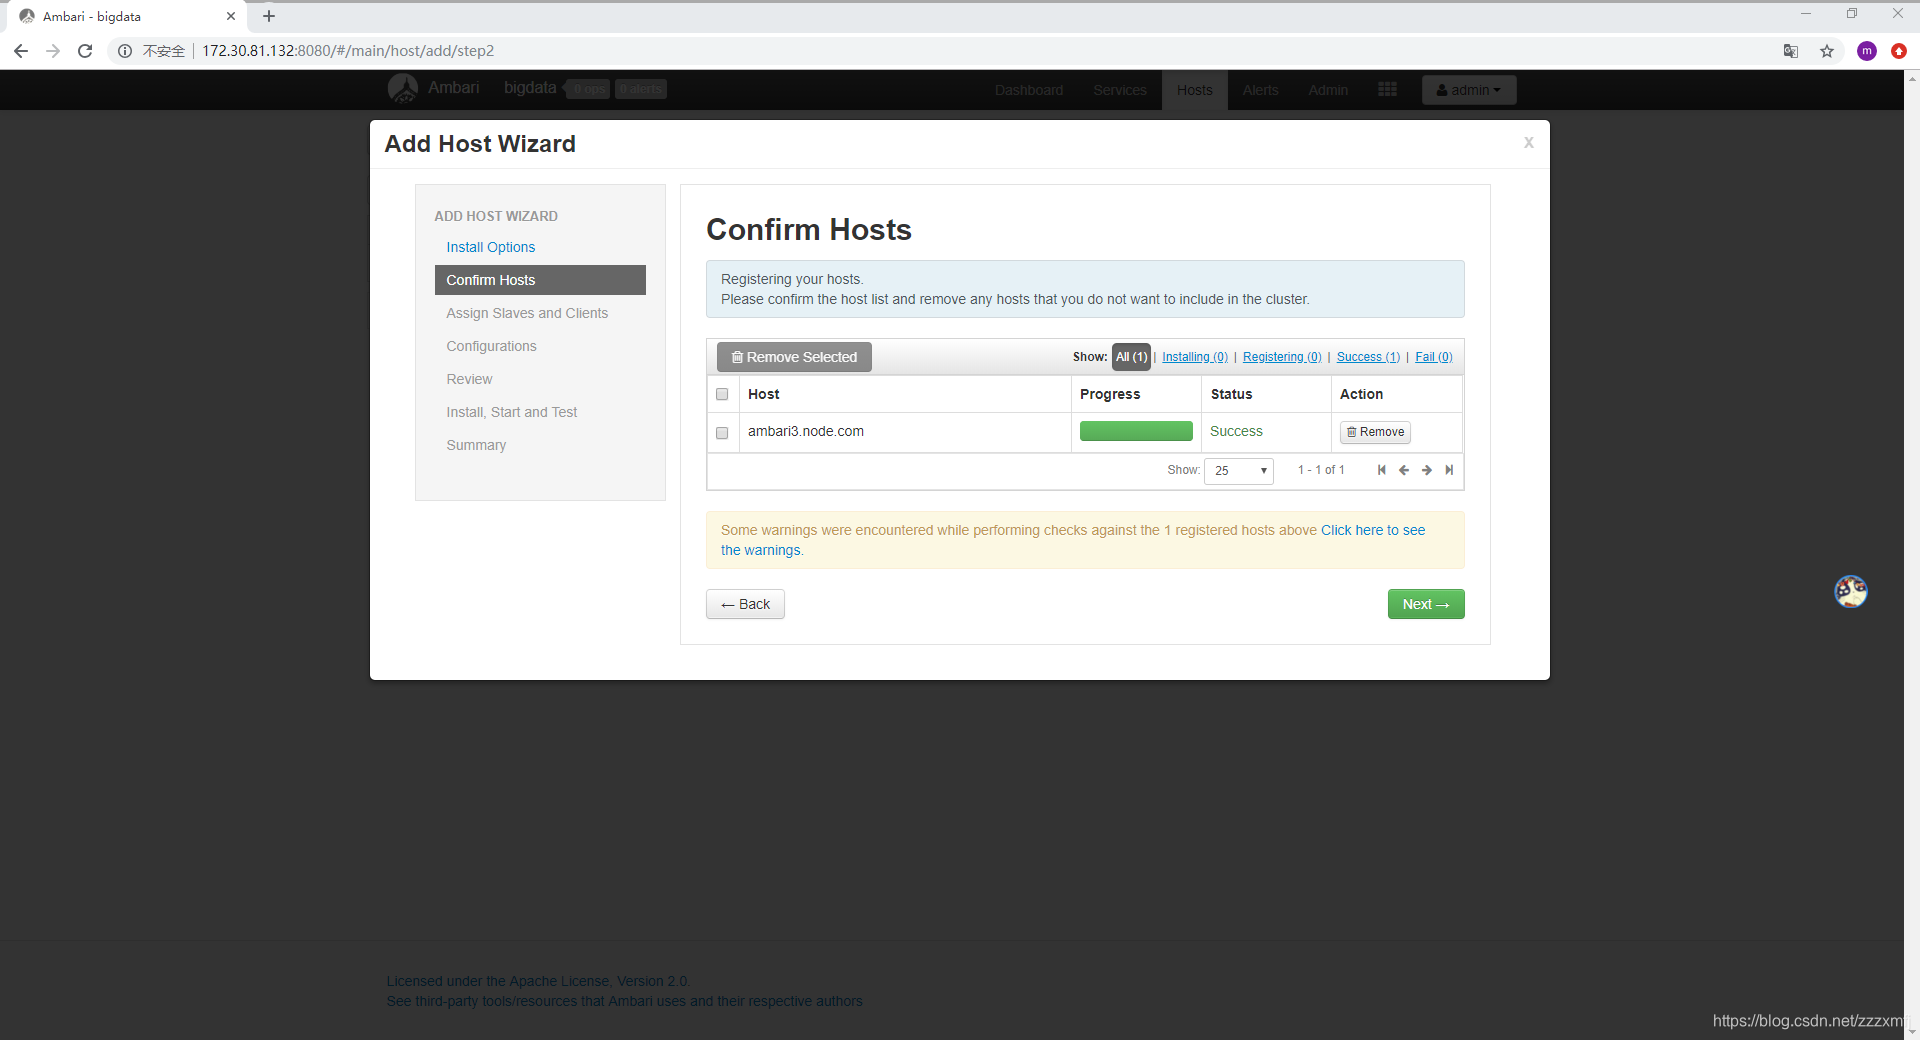The image size is (1920, 1040).
Task: Filter hosts by Success (1)
Action: (x=1368, y=357)
